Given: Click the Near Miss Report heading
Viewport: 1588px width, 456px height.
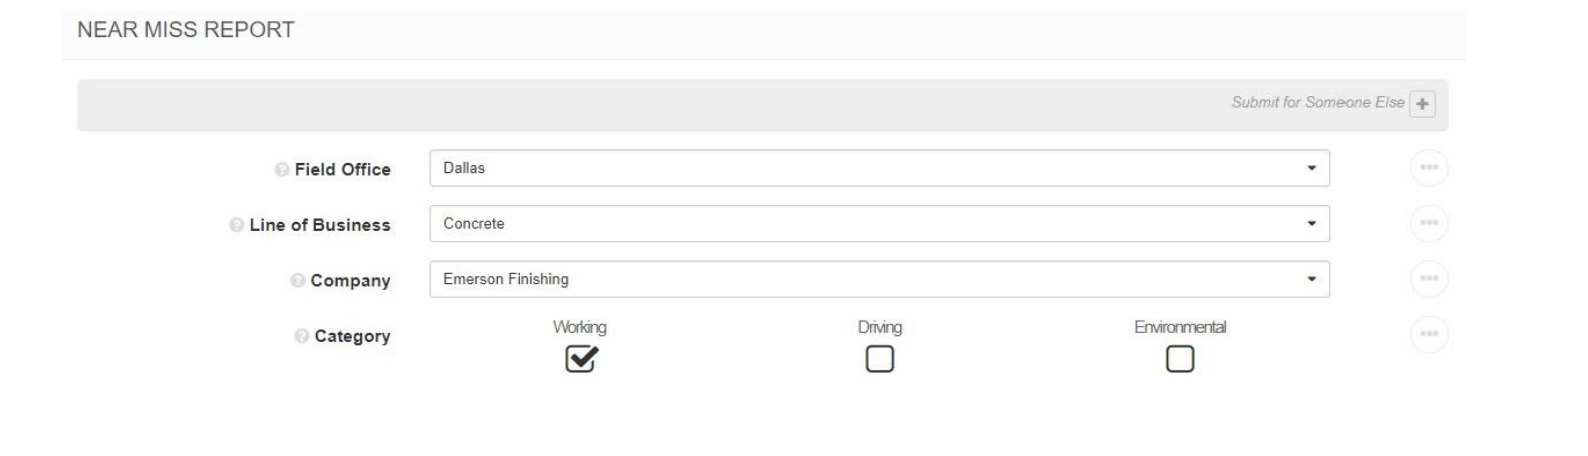Looking at the screenshot, I should pyautogui.click(x=186, y=30).
